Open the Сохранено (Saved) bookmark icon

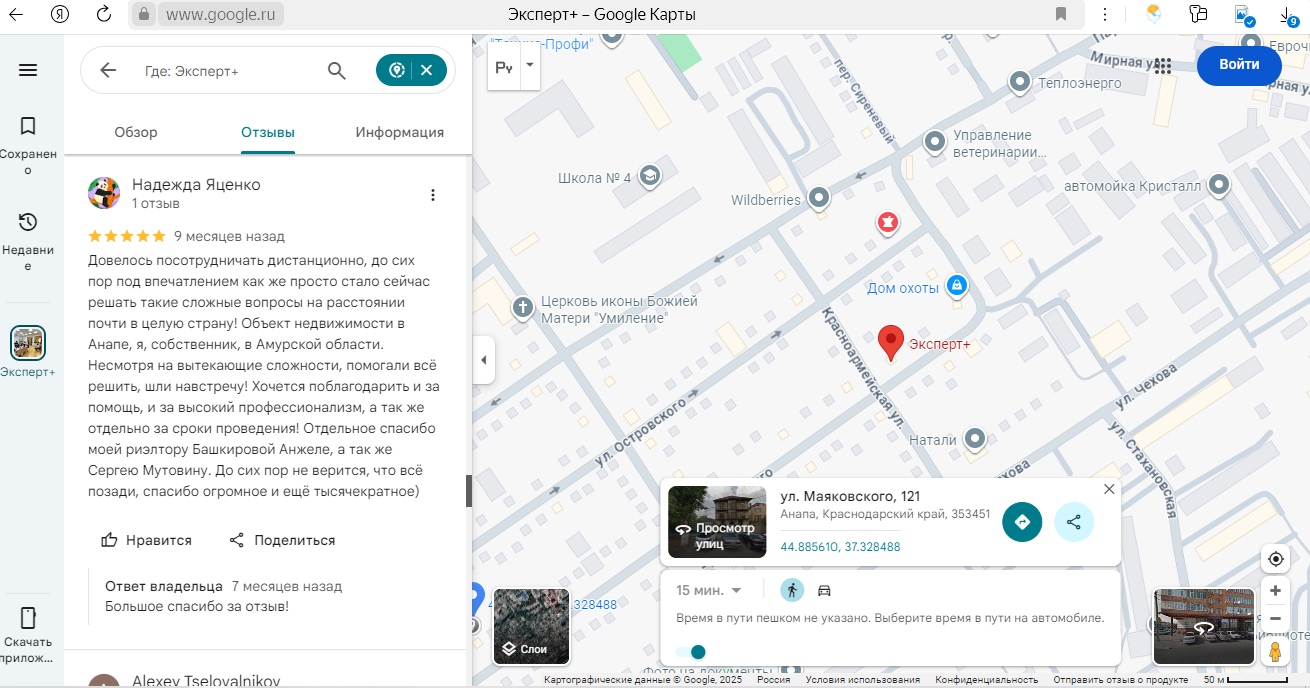point(28,127)
